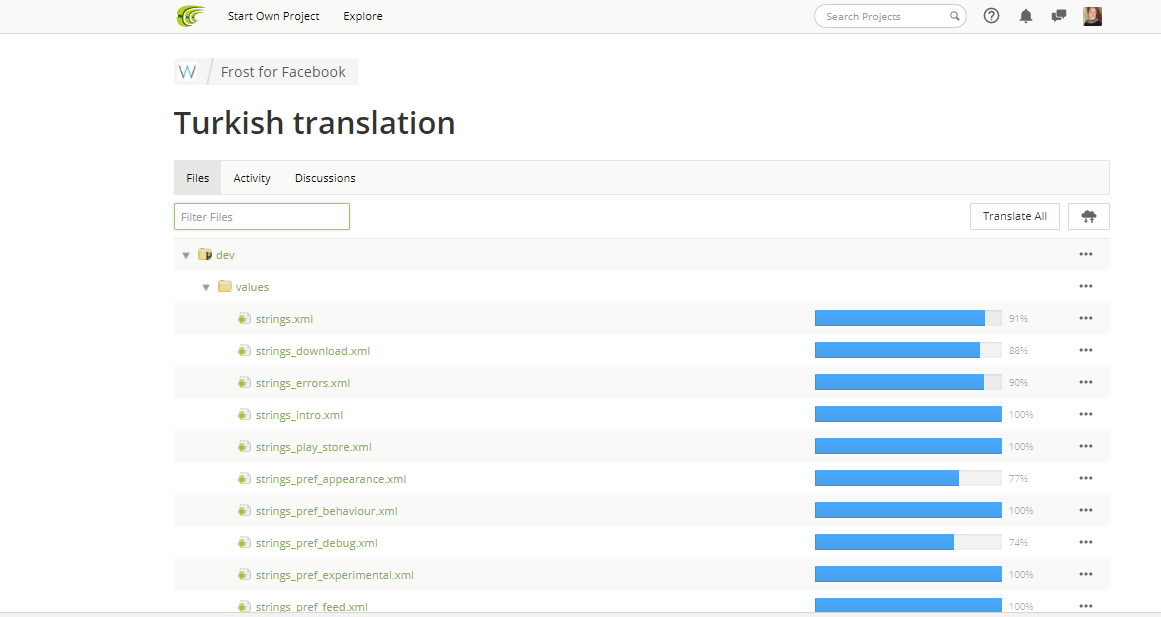Open the values folder link
The height and width of the screenshot is (617, 1161).
coord(252,287)
